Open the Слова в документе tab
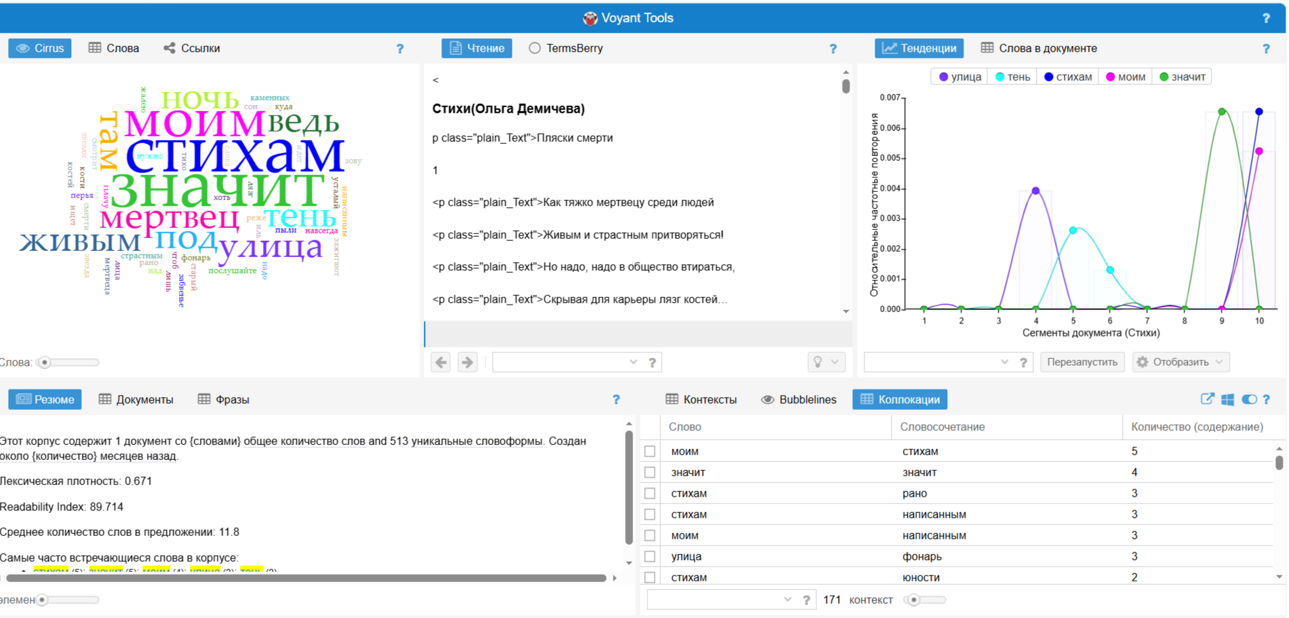 pyautogui.click(x=1038, y=48)
